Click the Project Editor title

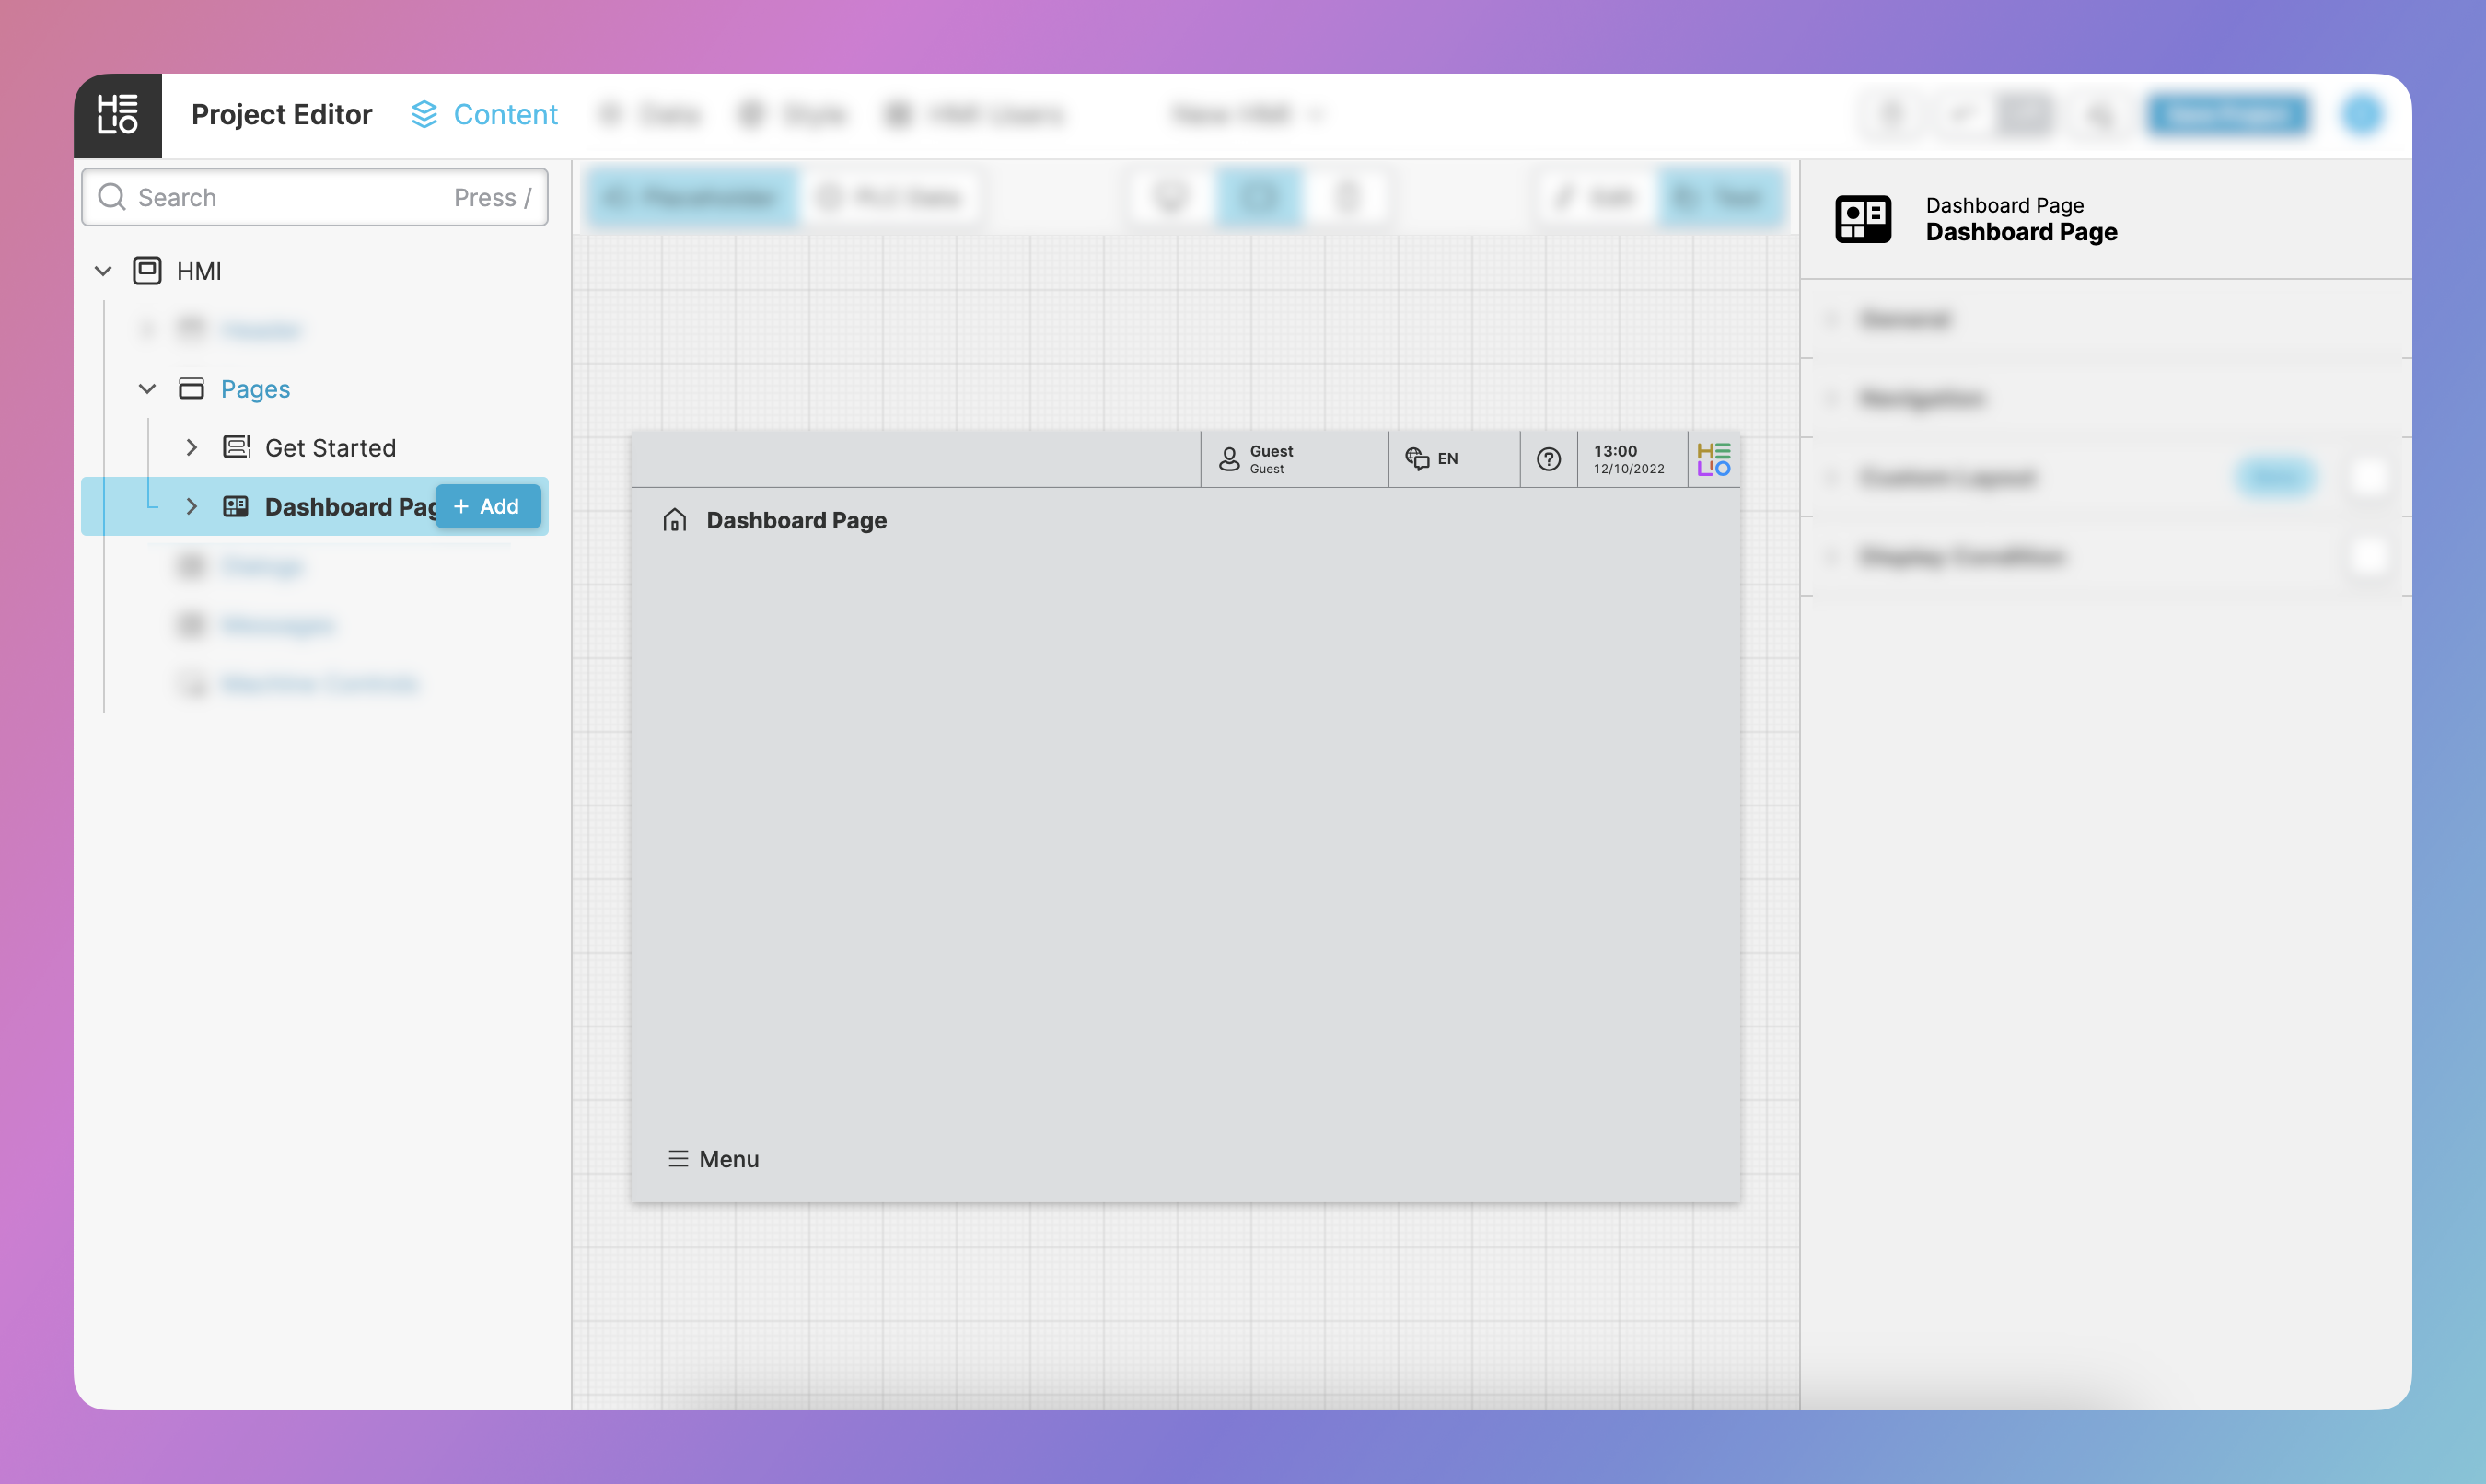(x=281, y=115)
